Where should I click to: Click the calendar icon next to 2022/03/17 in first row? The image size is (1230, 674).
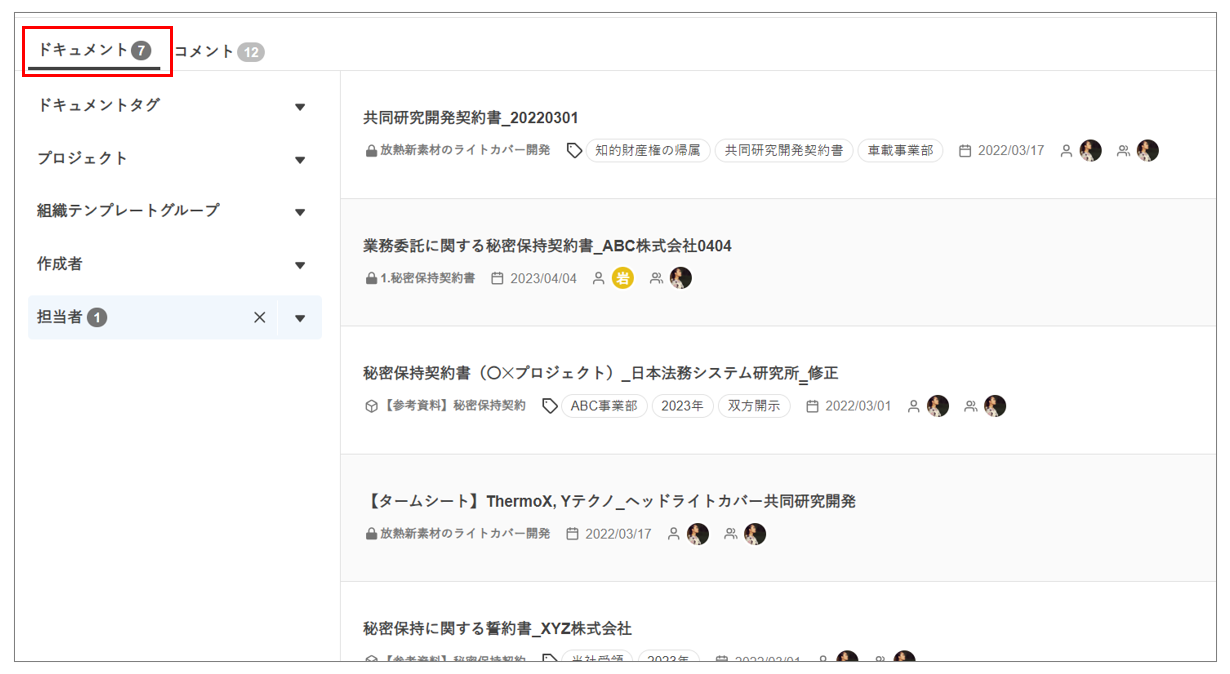(x=965, y=151)
